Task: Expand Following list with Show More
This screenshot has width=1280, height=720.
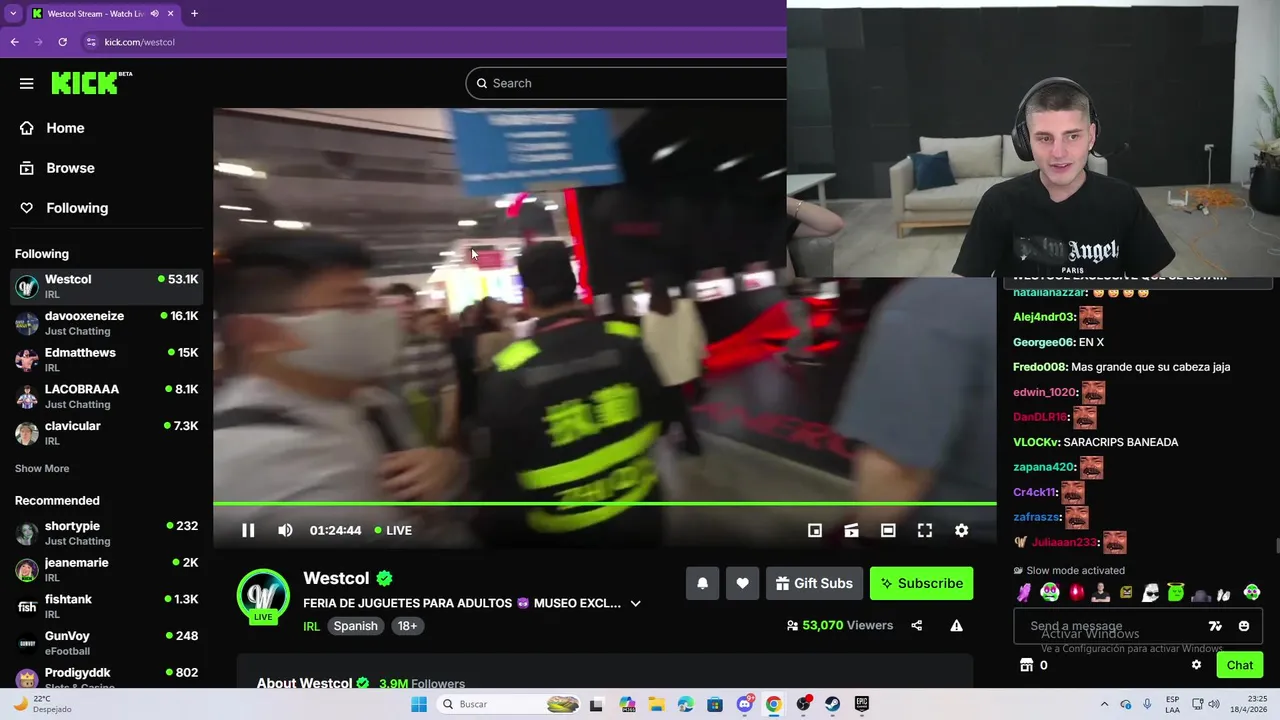Action: pyautogui.click(x=42, y=468)
